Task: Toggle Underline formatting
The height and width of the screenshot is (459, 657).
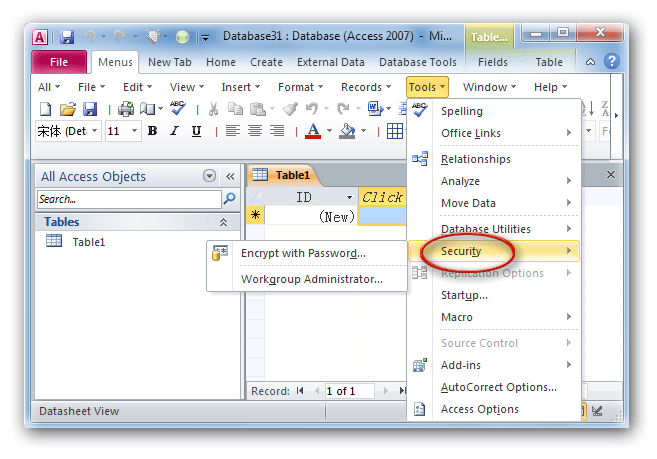Action: click(x=196, y=131)
